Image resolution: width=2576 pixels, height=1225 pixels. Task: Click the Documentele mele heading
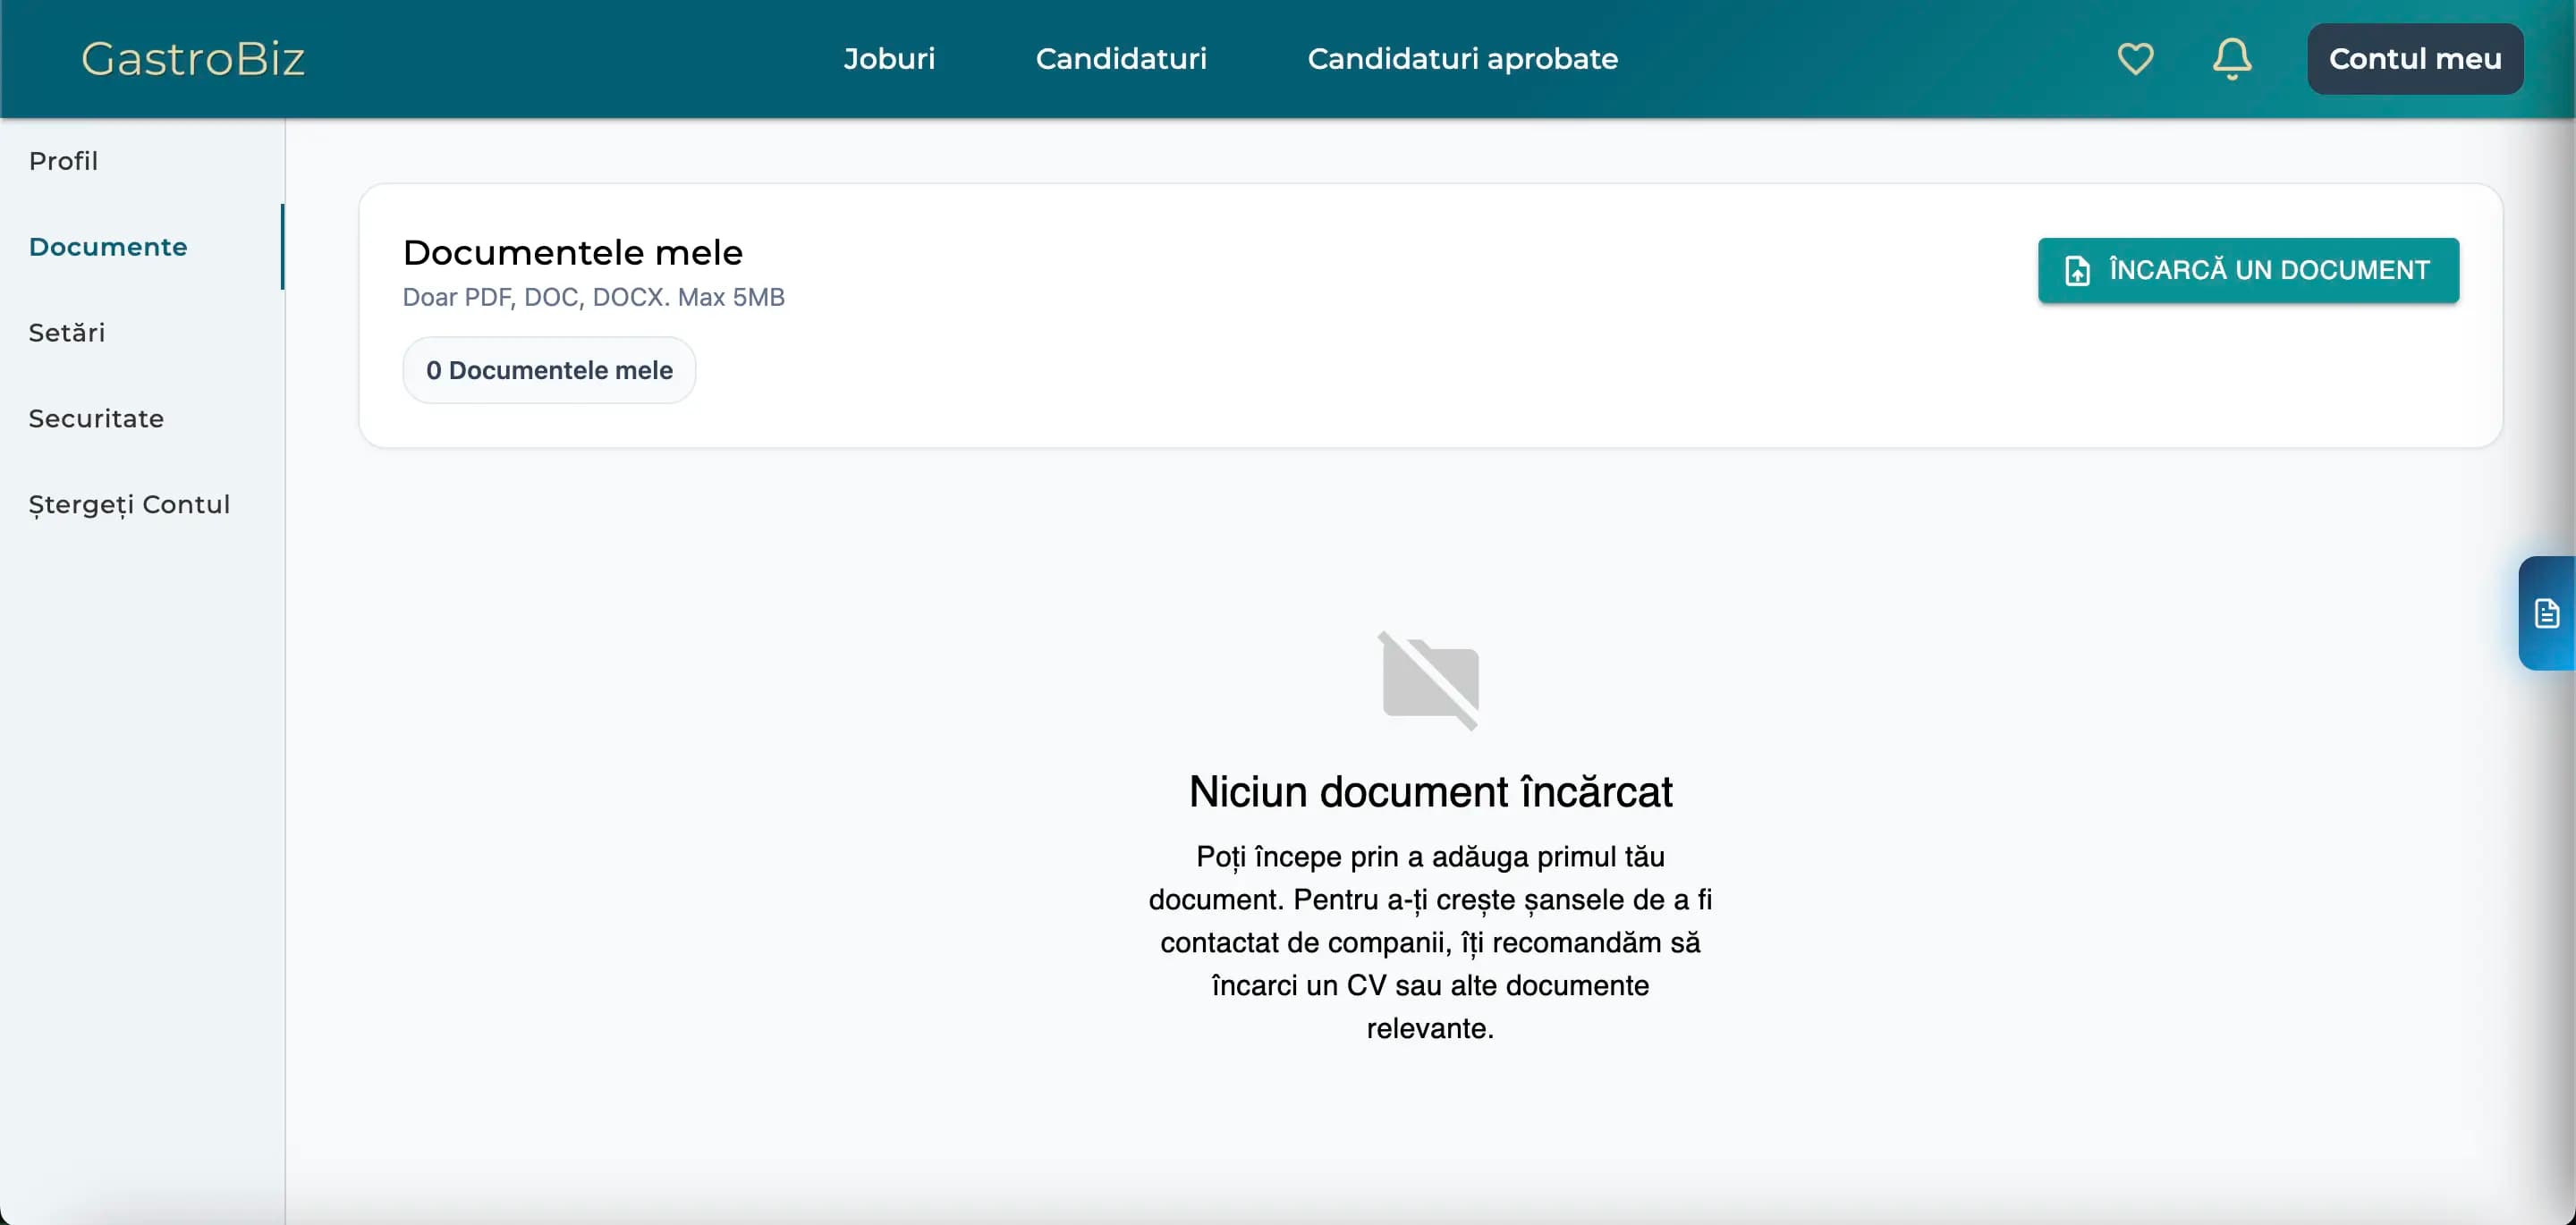click(573, 252)
